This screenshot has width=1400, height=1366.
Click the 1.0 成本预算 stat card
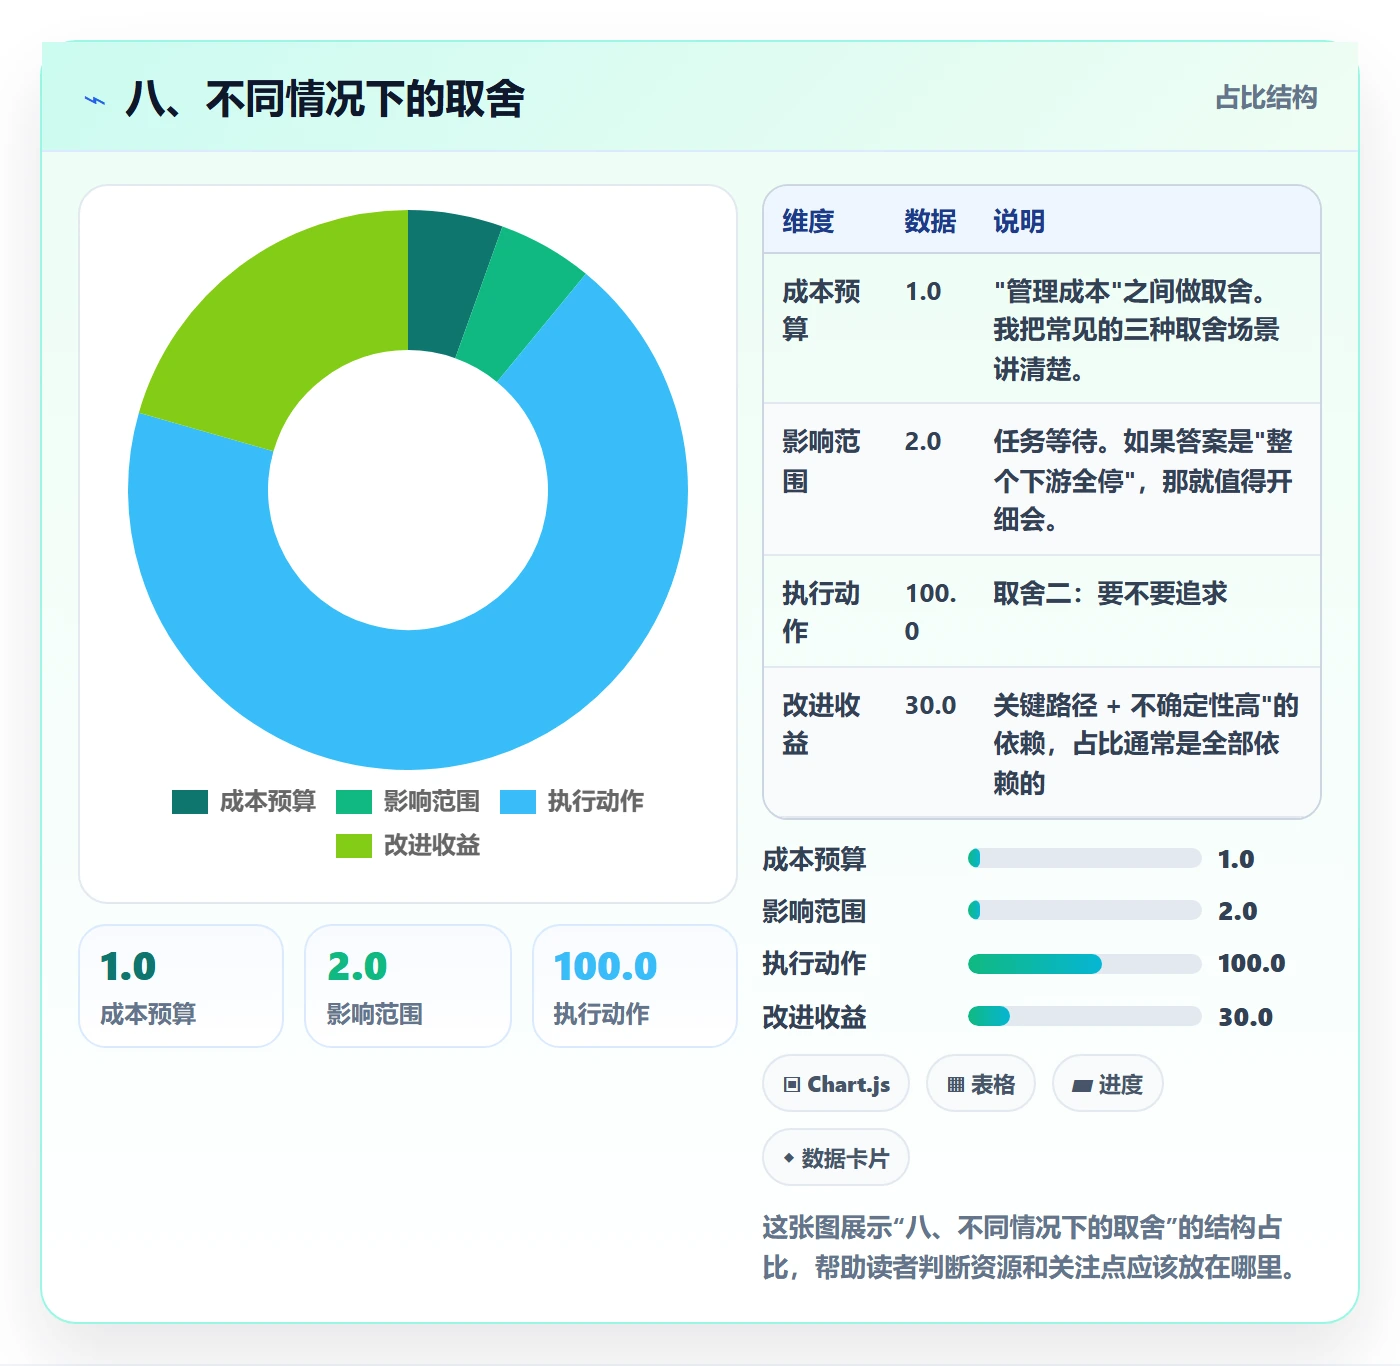click(x=181, y=986)
